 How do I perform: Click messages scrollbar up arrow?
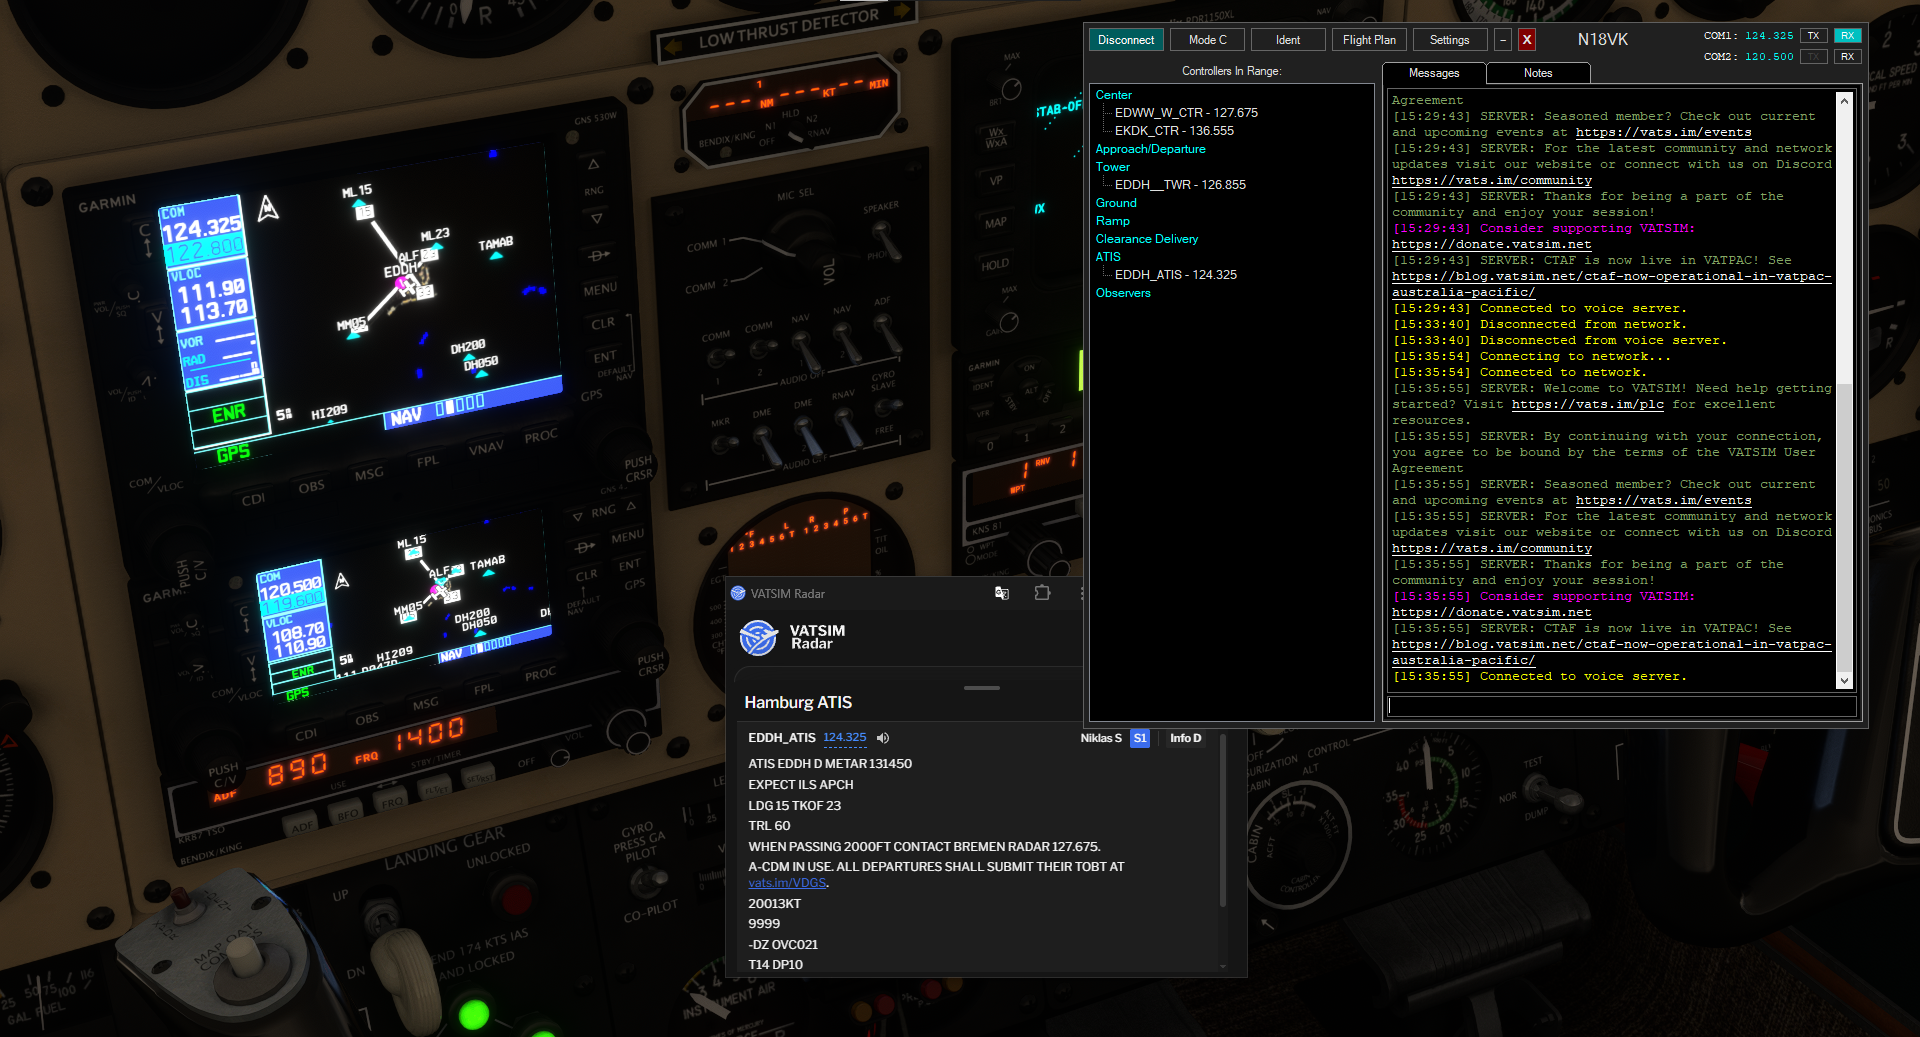(x=1844, y=101)
